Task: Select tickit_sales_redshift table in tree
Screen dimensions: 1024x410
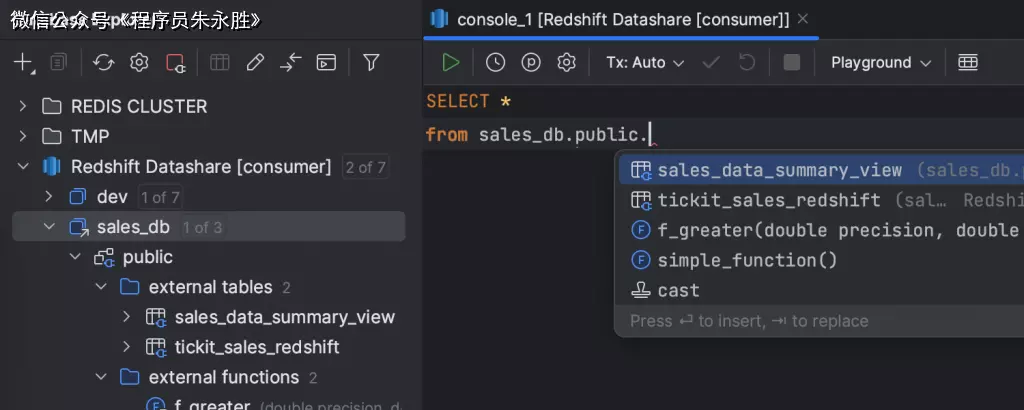Action: pyautogui.click(x=256, y=347)
